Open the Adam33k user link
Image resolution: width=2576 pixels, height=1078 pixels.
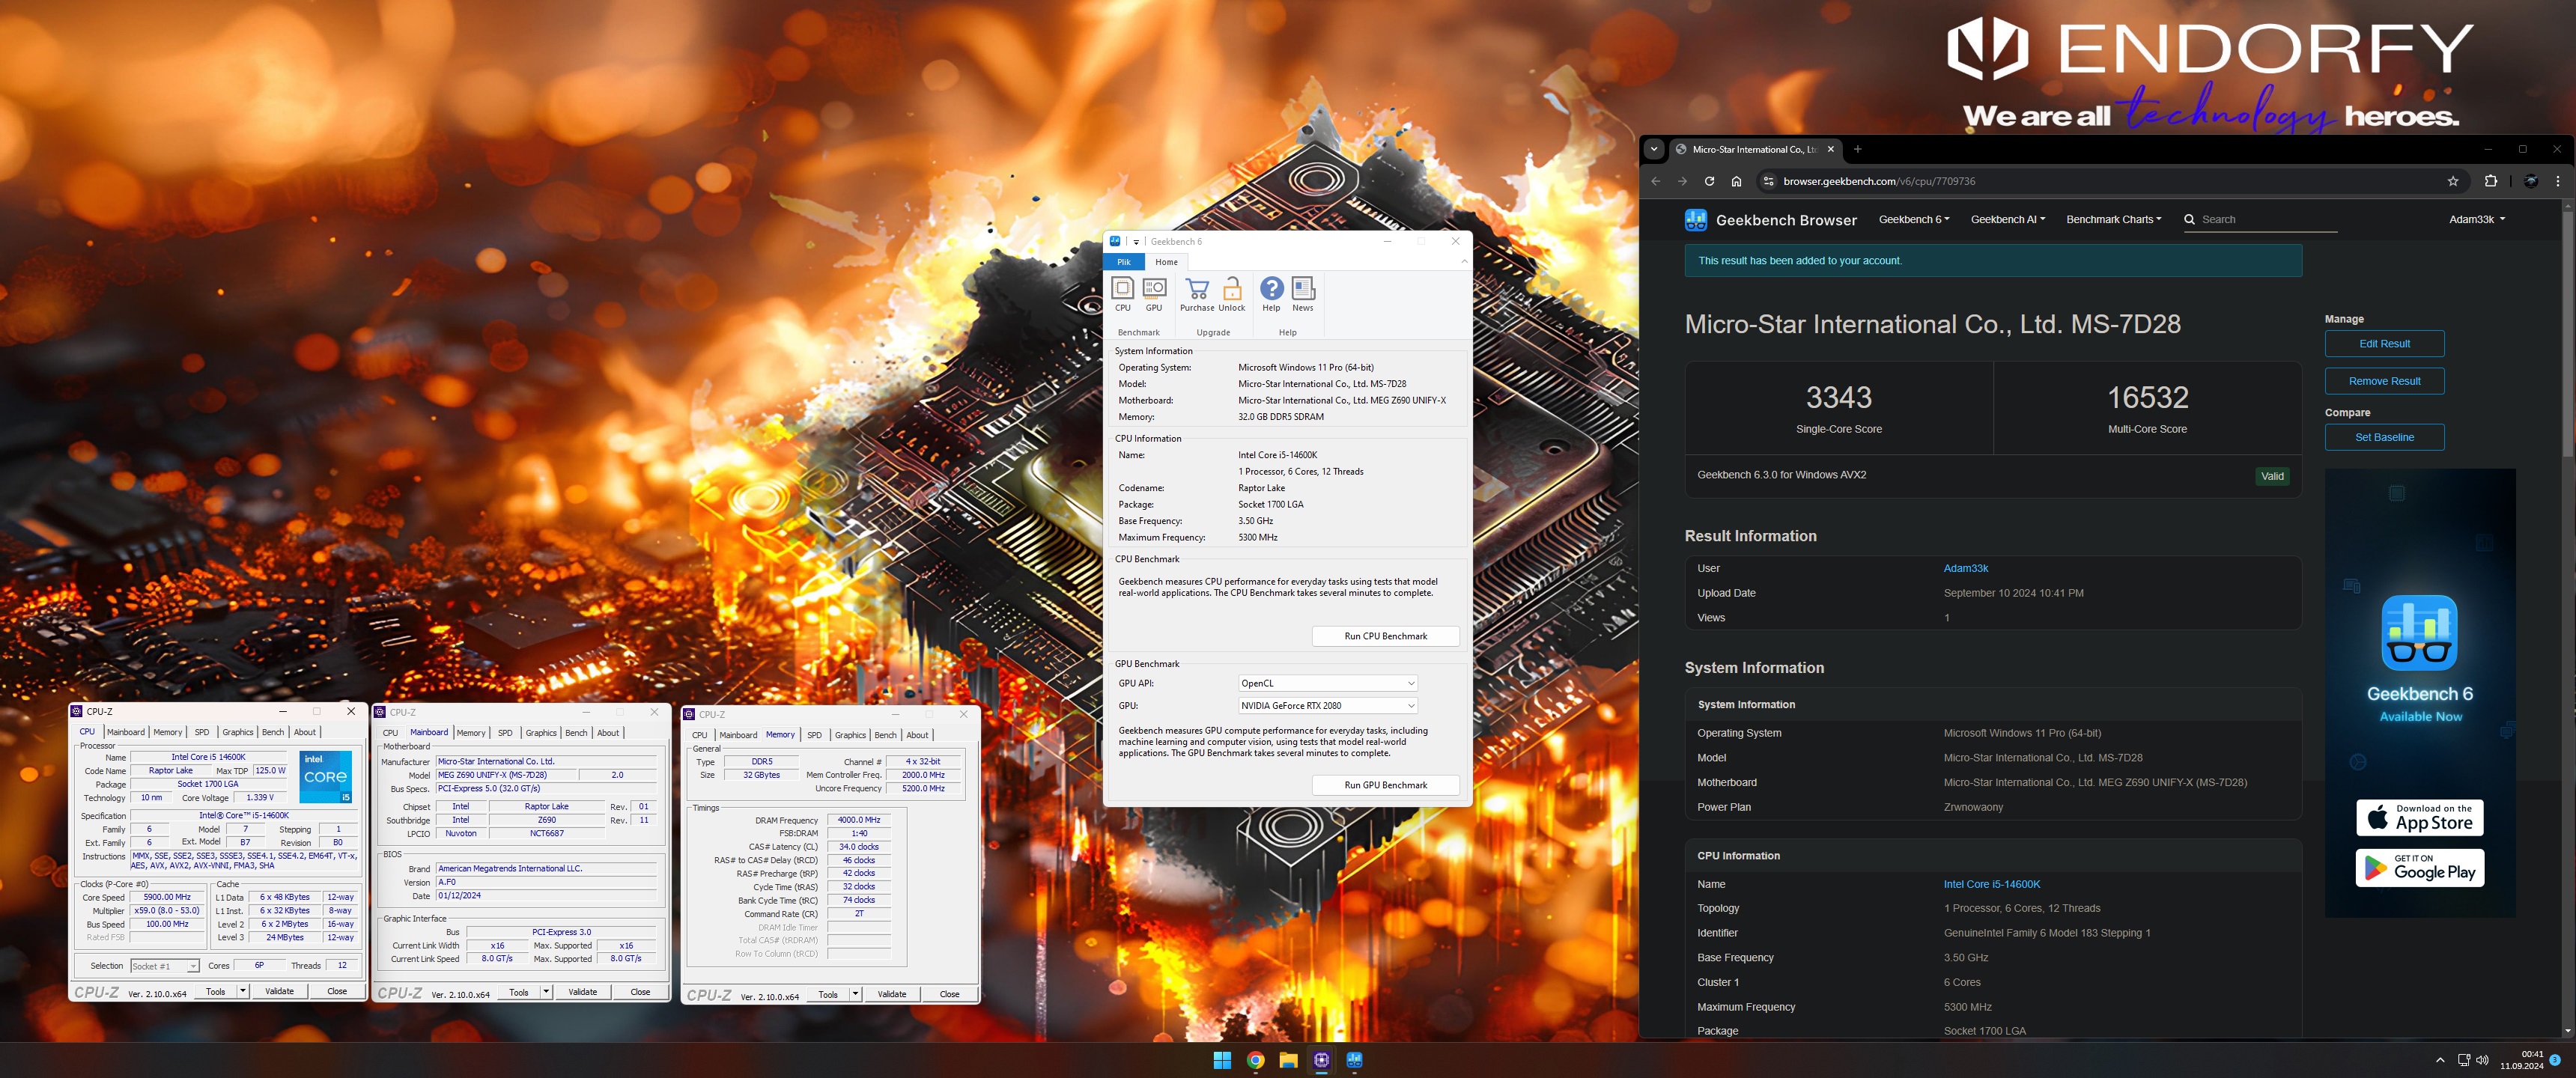point(1965,568)
